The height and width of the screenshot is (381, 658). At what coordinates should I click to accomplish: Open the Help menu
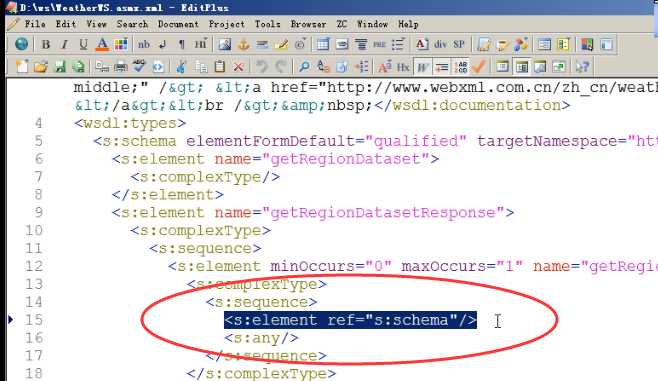pyautogui.click(x=408, y=24)
